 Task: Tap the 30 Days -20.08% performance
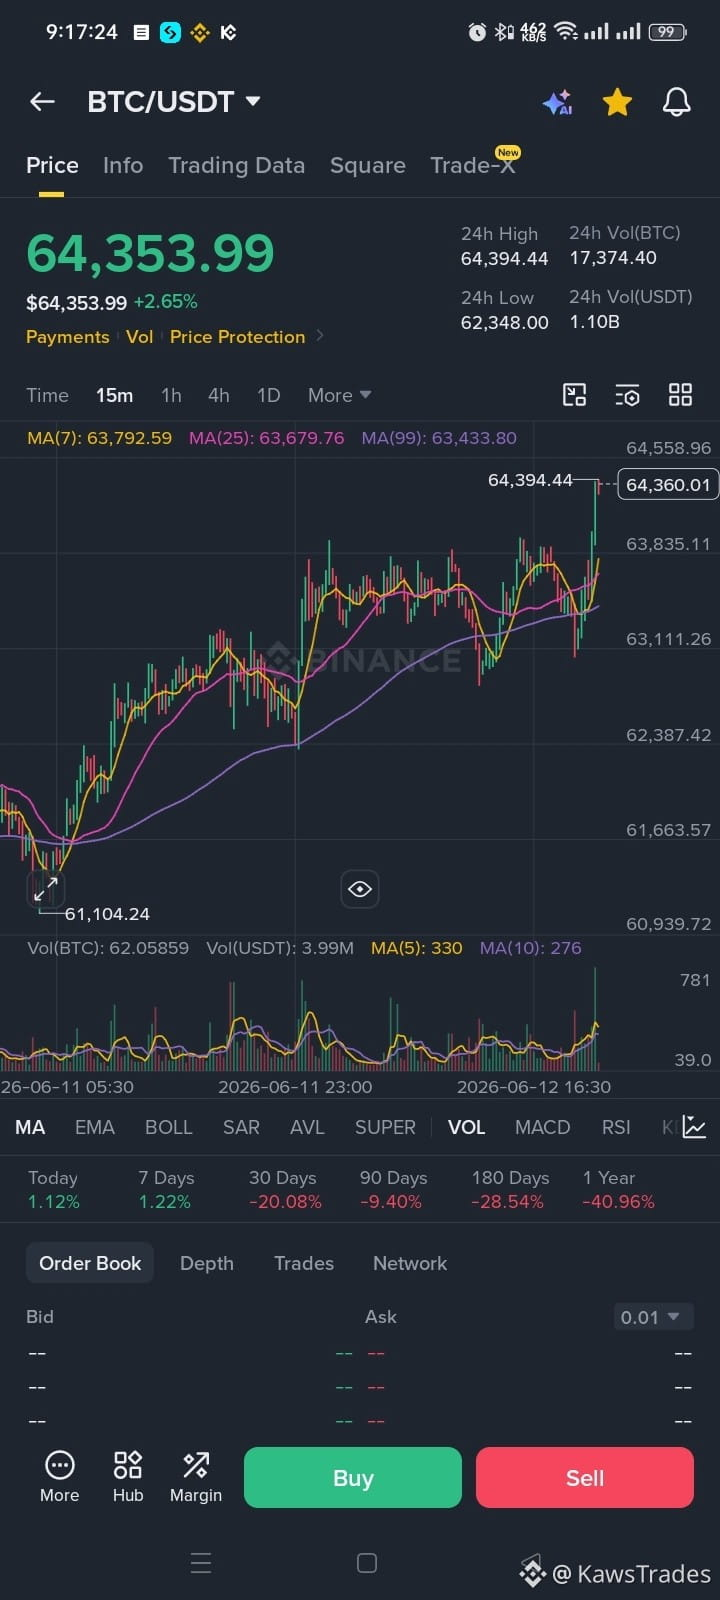pyautogui.click(x=285, y=1190)
